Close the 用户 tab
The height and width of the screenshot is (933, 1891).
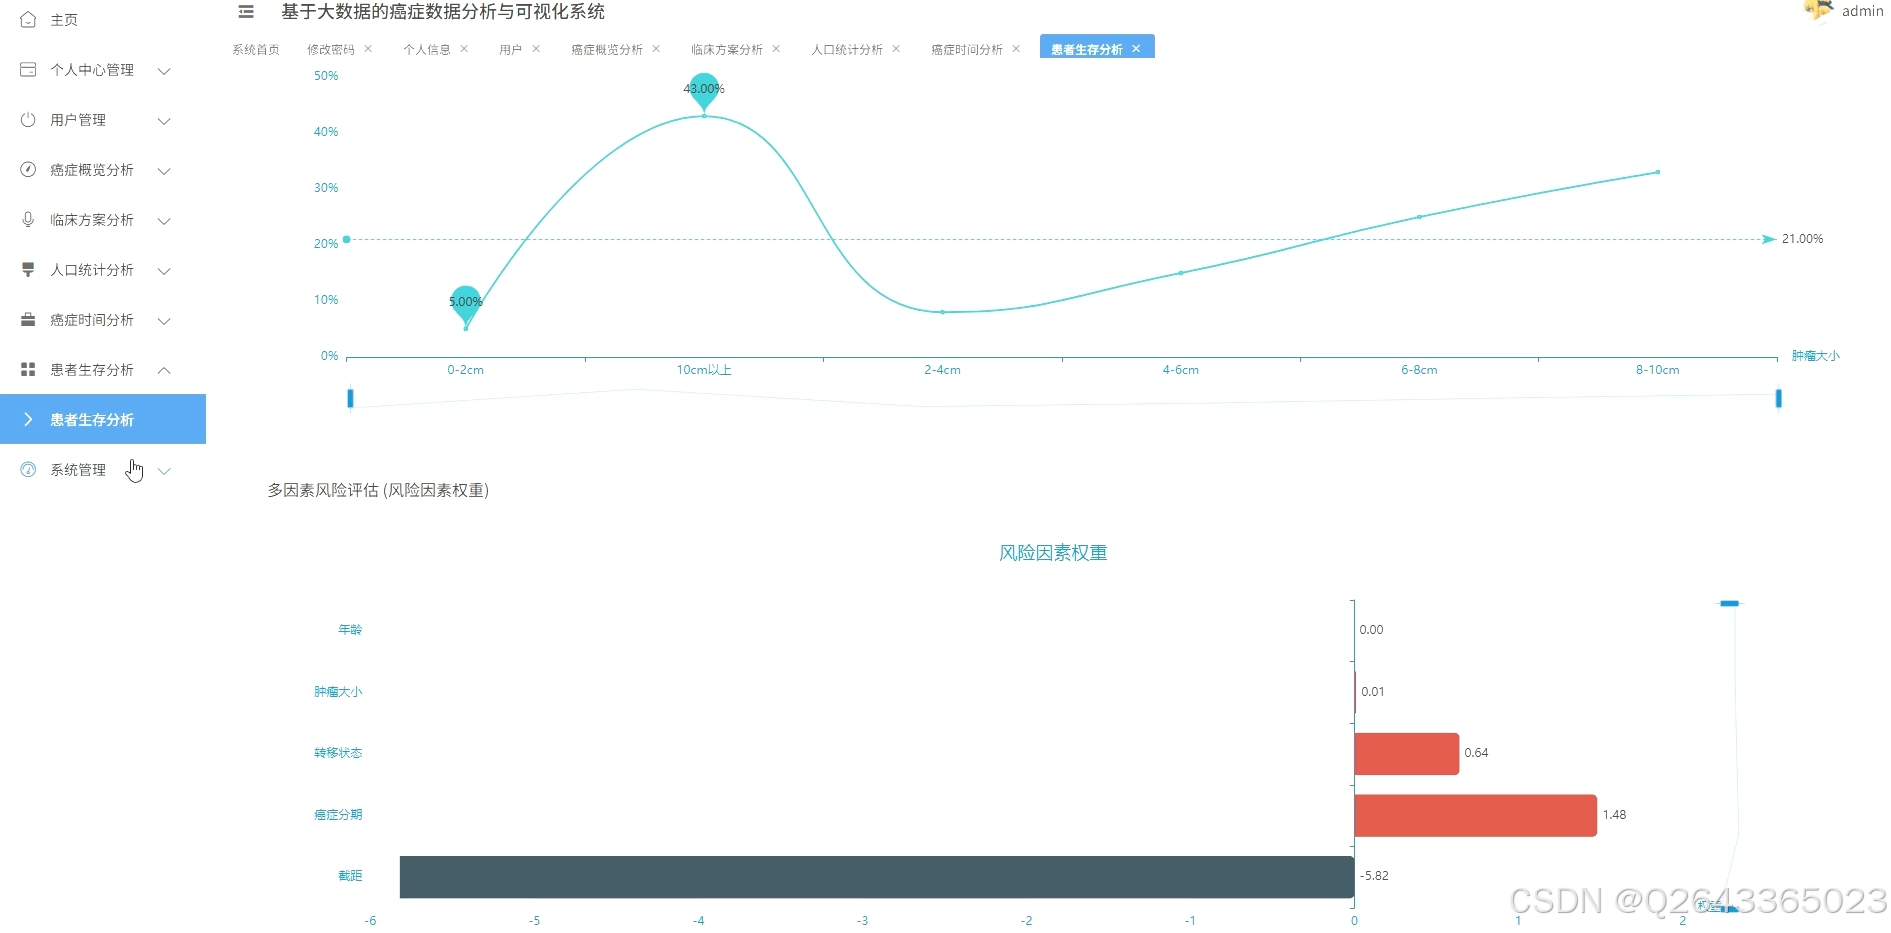[x=536, y=48]
